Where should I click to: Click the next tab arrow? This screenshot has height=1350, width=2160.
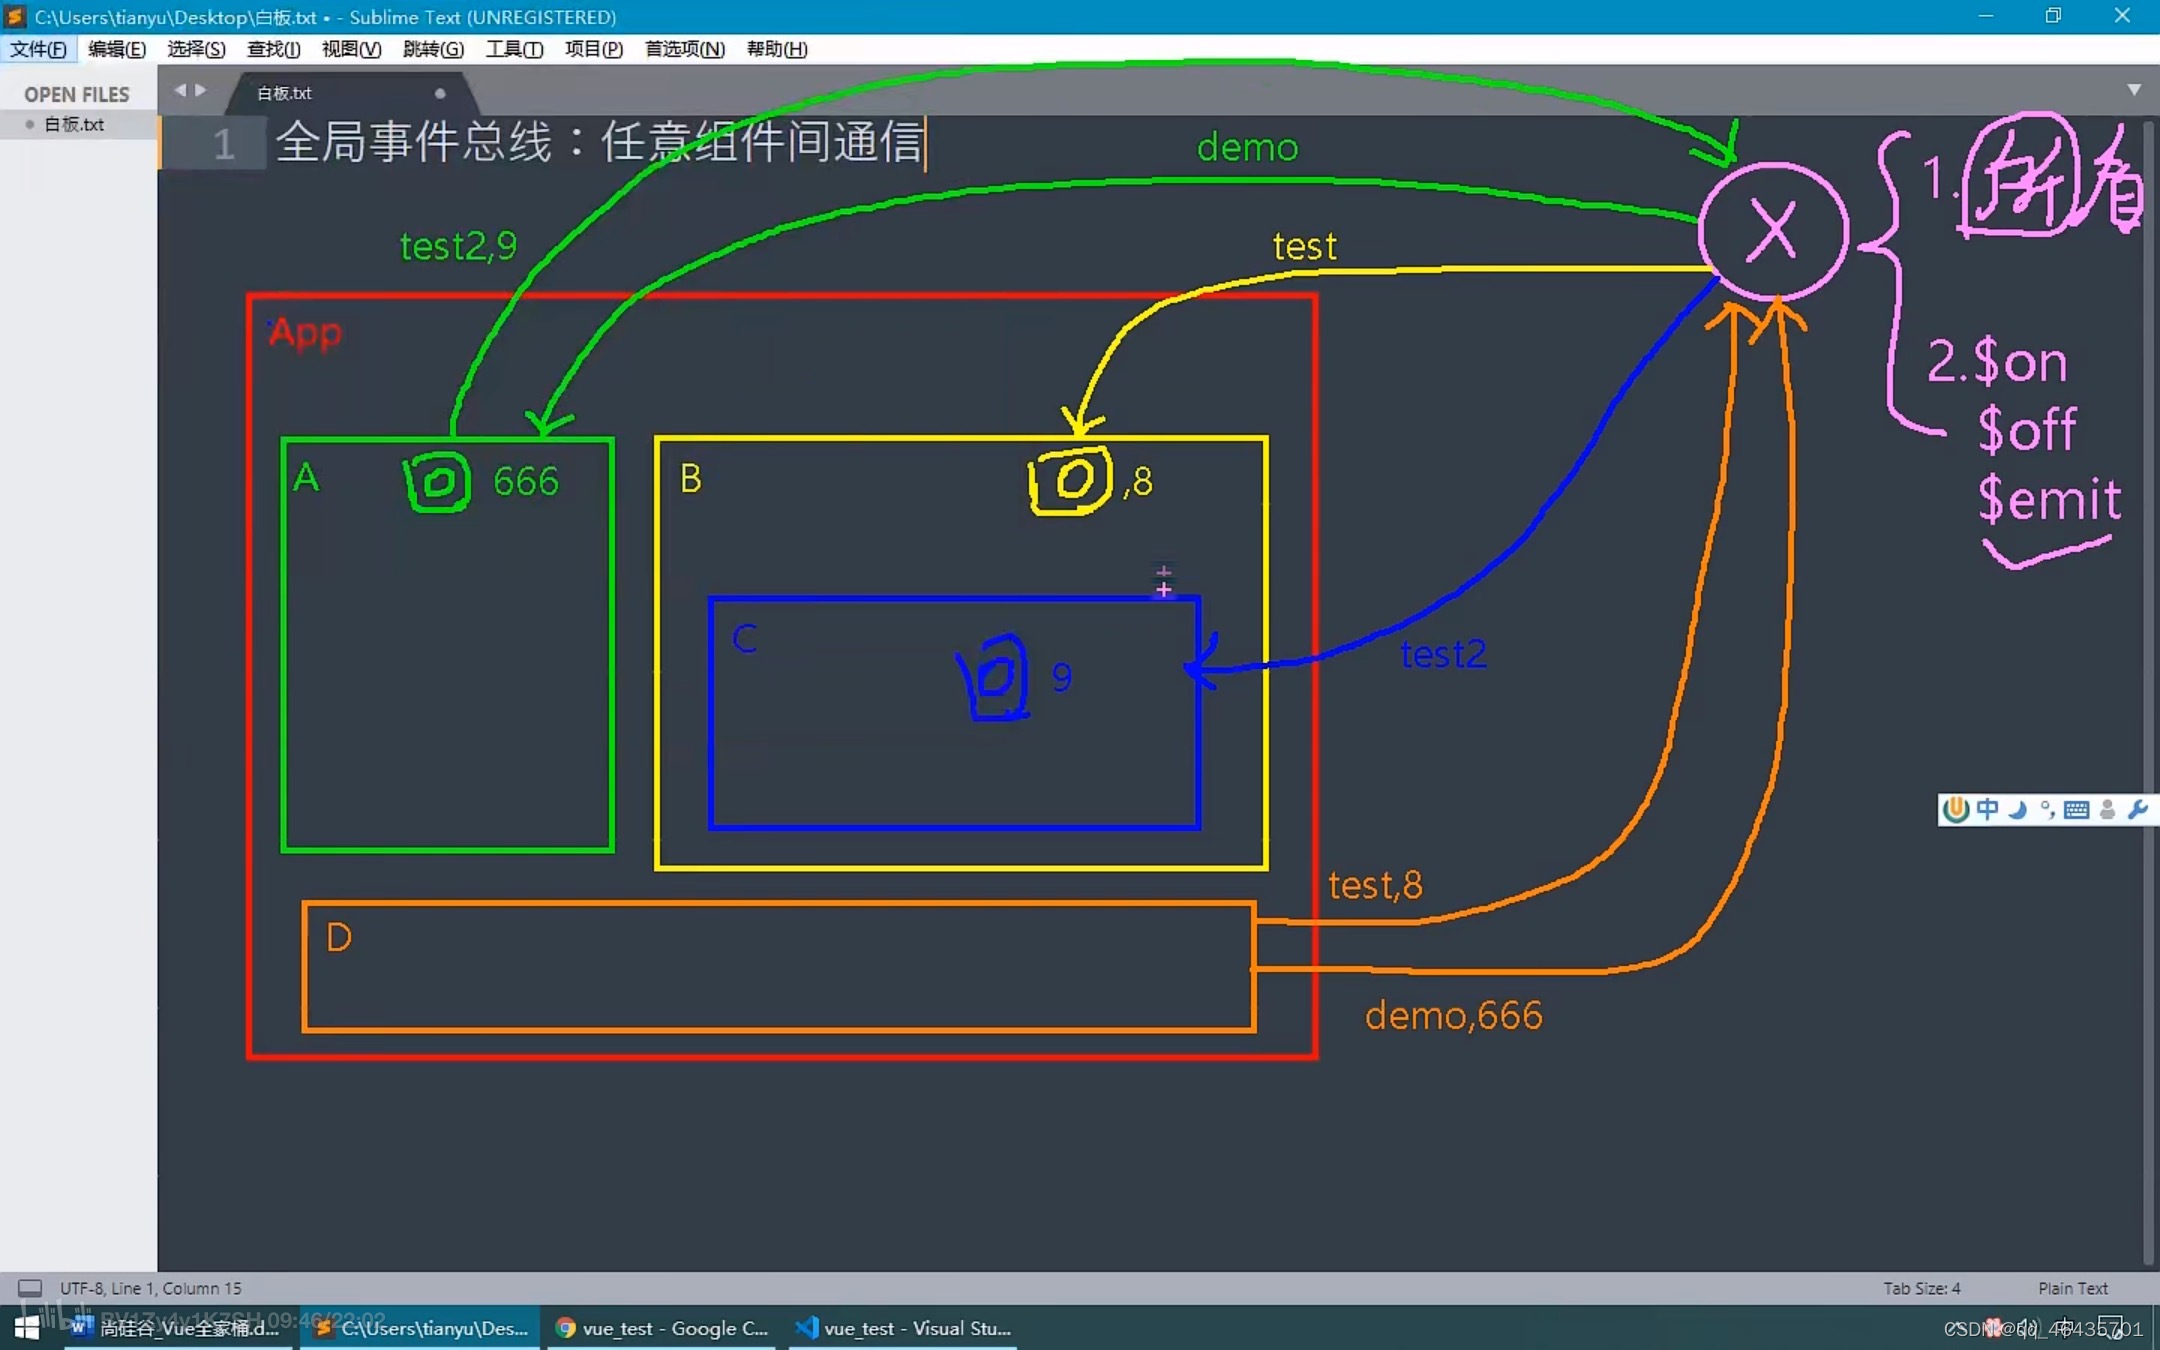[201, 90]
